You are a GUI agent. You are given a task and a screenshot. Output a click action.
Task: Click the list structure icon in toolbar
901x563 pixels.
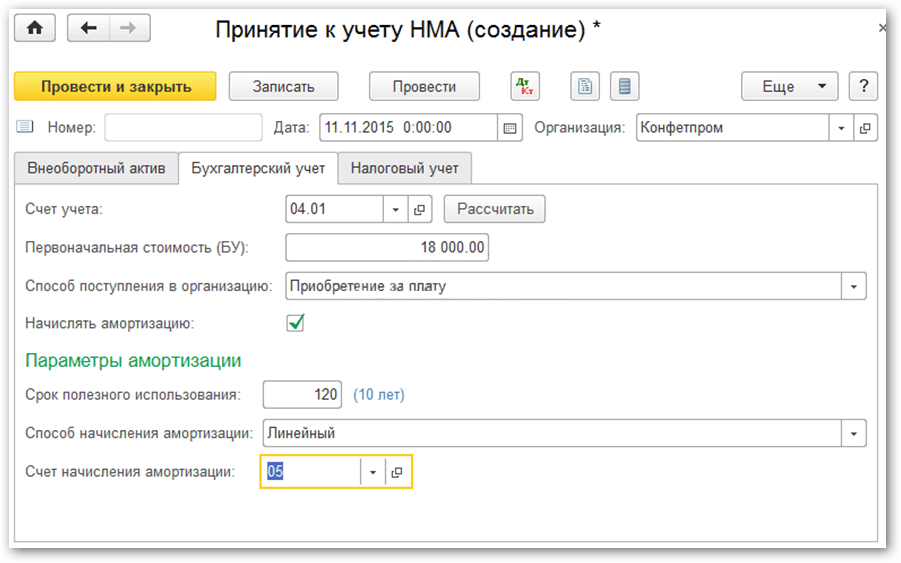pyautogui.click(x=625, y=87)
